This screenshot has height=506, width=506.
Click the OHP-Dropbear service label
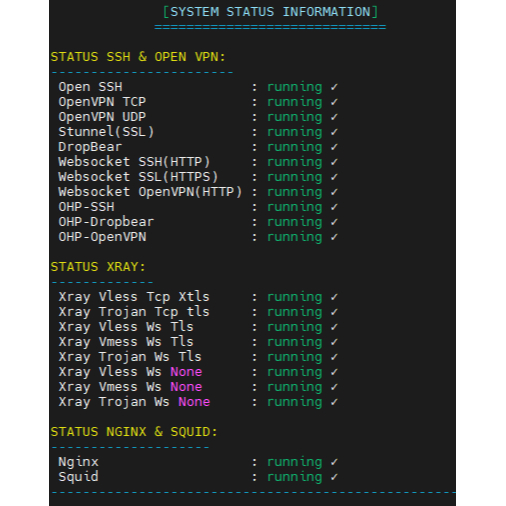click(x=106, y=222)
